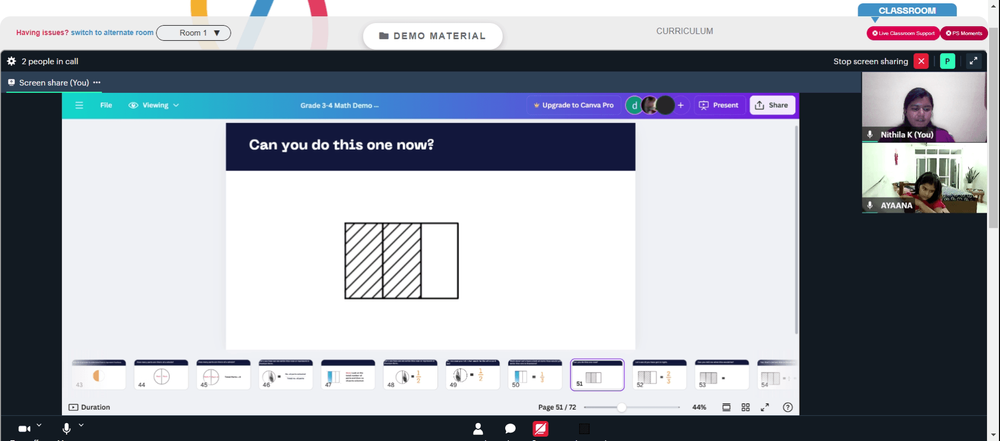
Task: Toggle the red screen share button
Action: [540, 429]
